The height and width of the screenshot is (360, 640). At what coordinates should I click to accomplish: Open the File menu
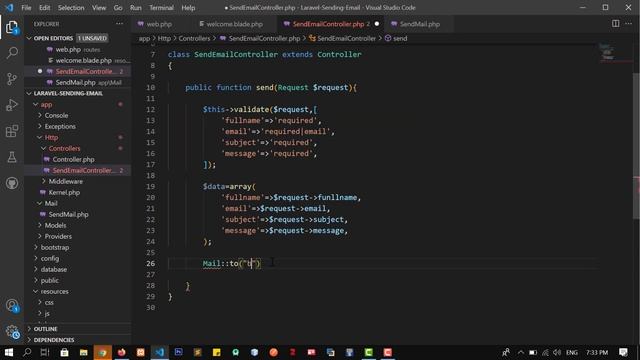[x=26, y=7]
